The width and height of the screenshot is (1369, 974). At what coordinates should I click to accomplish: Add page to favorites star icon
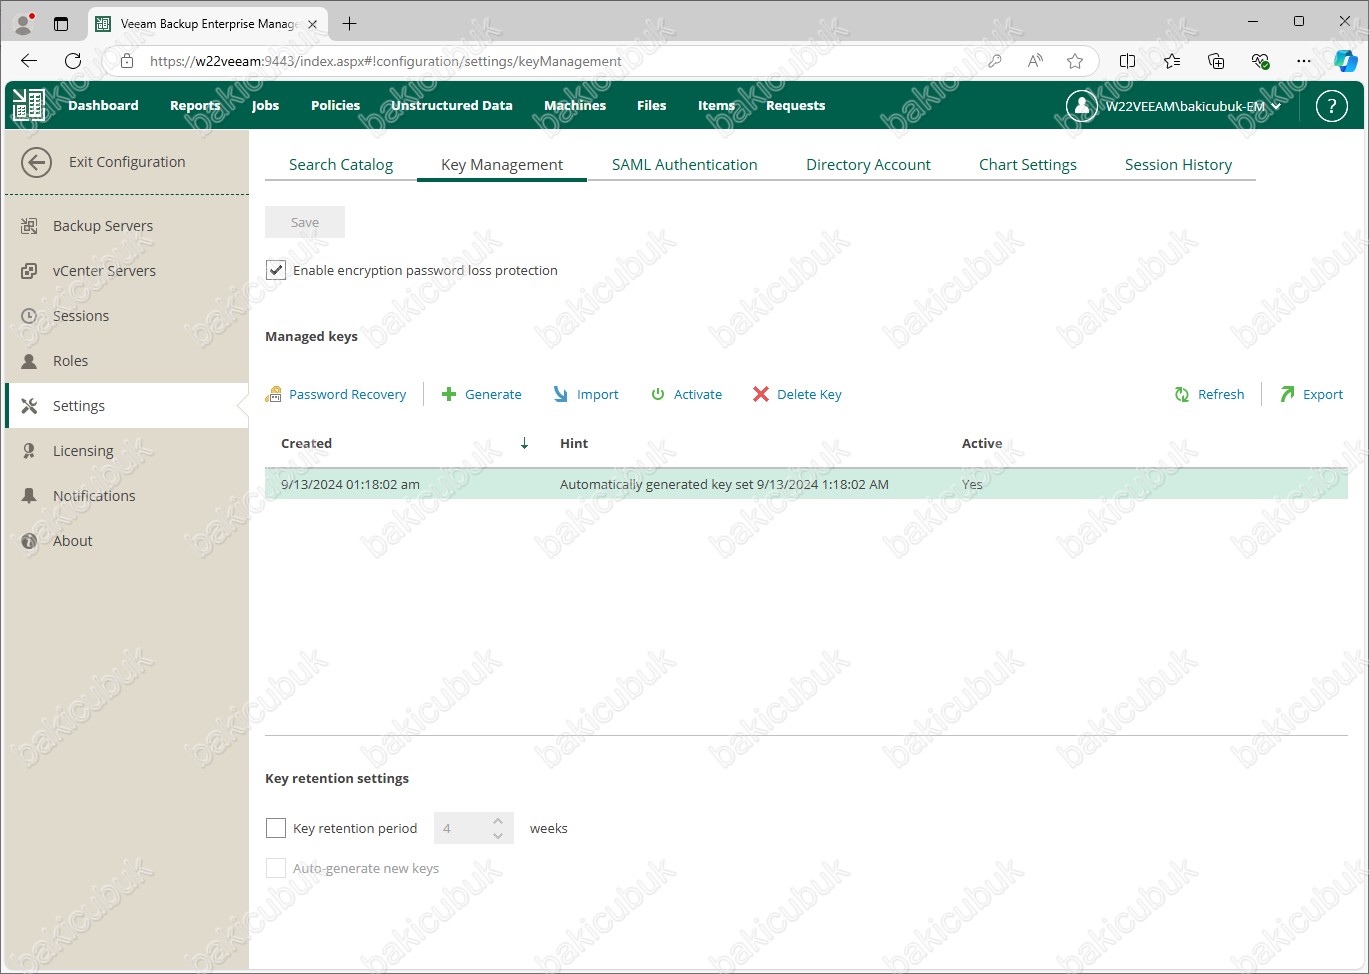(1075, 61)
